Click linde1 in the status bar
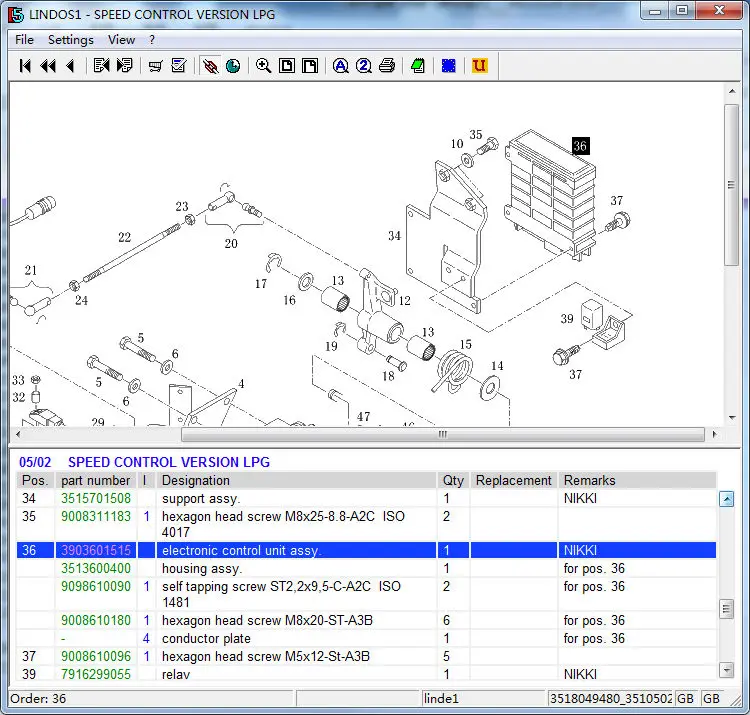This screenshot has height=715, width=750. pos(441,699)
